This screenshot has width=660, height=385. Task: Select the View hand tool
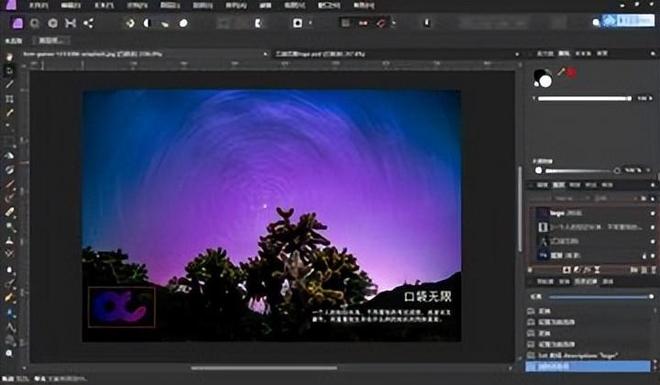(x=9, y=56)
